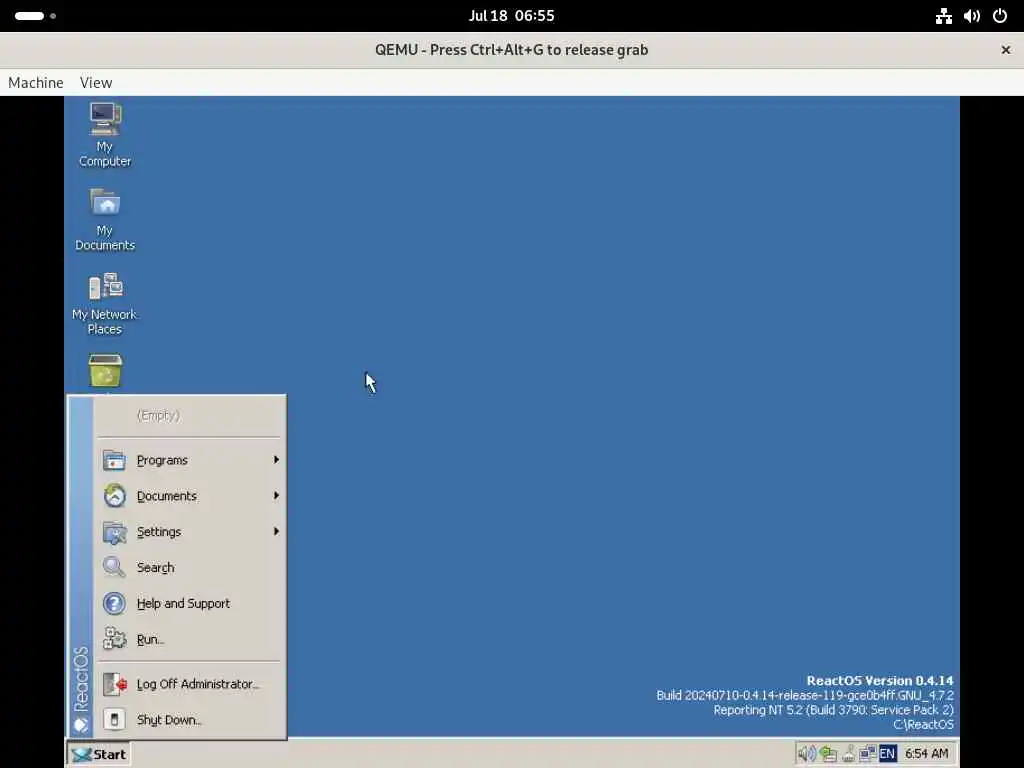The height and width of the screenshot is (768, 1024).
Task: Click the Run gears icon
Action: [114, 639]
